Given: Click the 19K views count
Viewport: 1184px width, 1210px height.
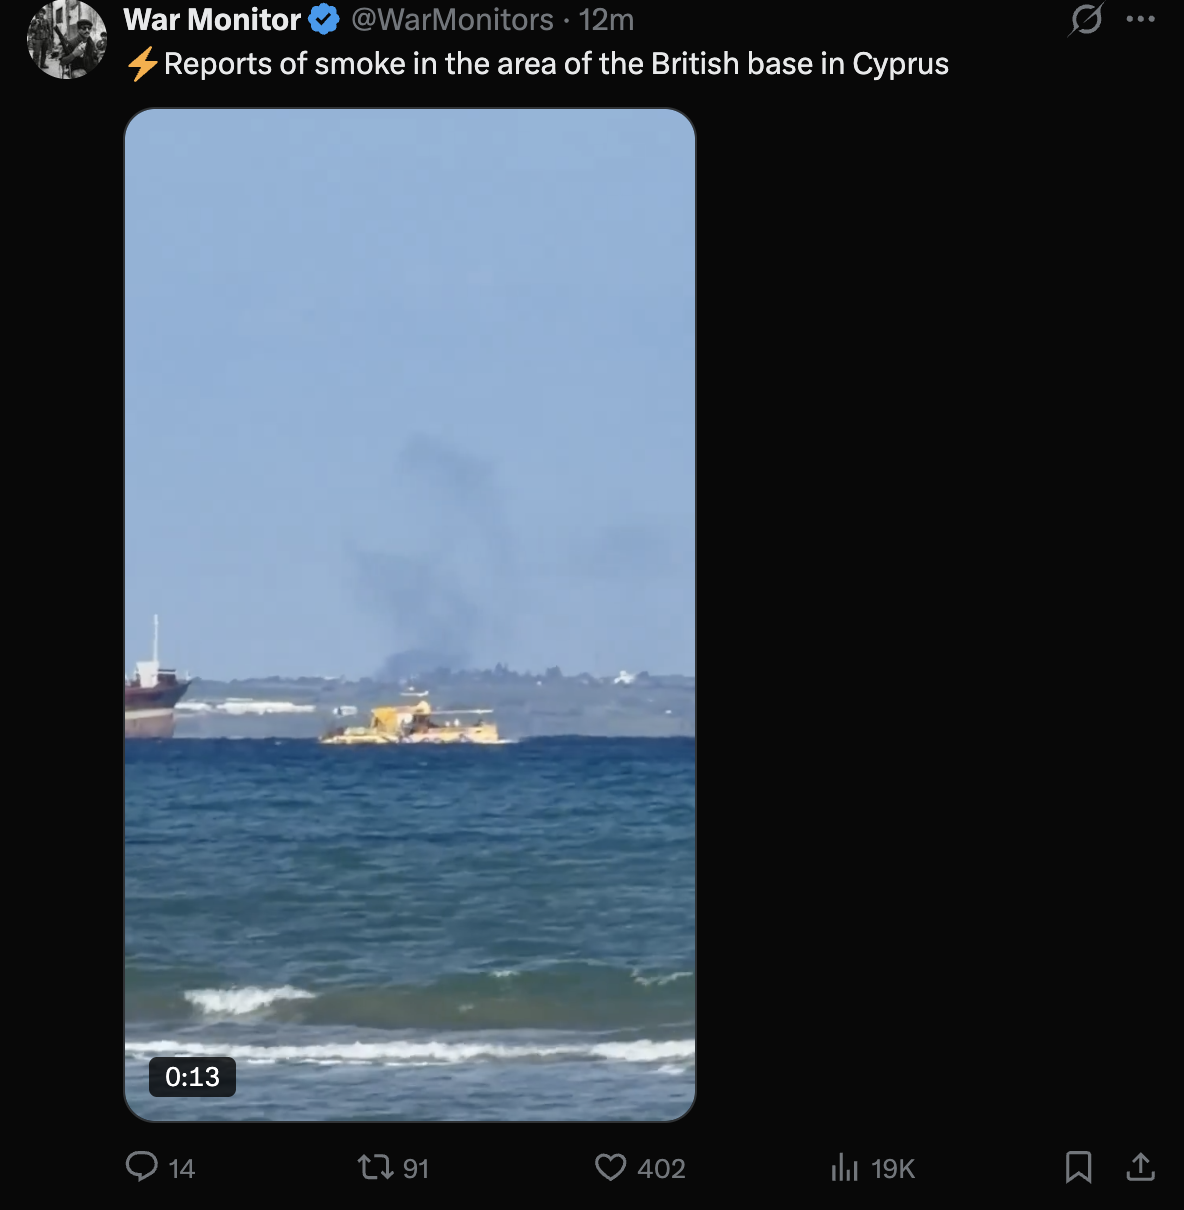Looking at the screenshot, I should pos(893,1168).
